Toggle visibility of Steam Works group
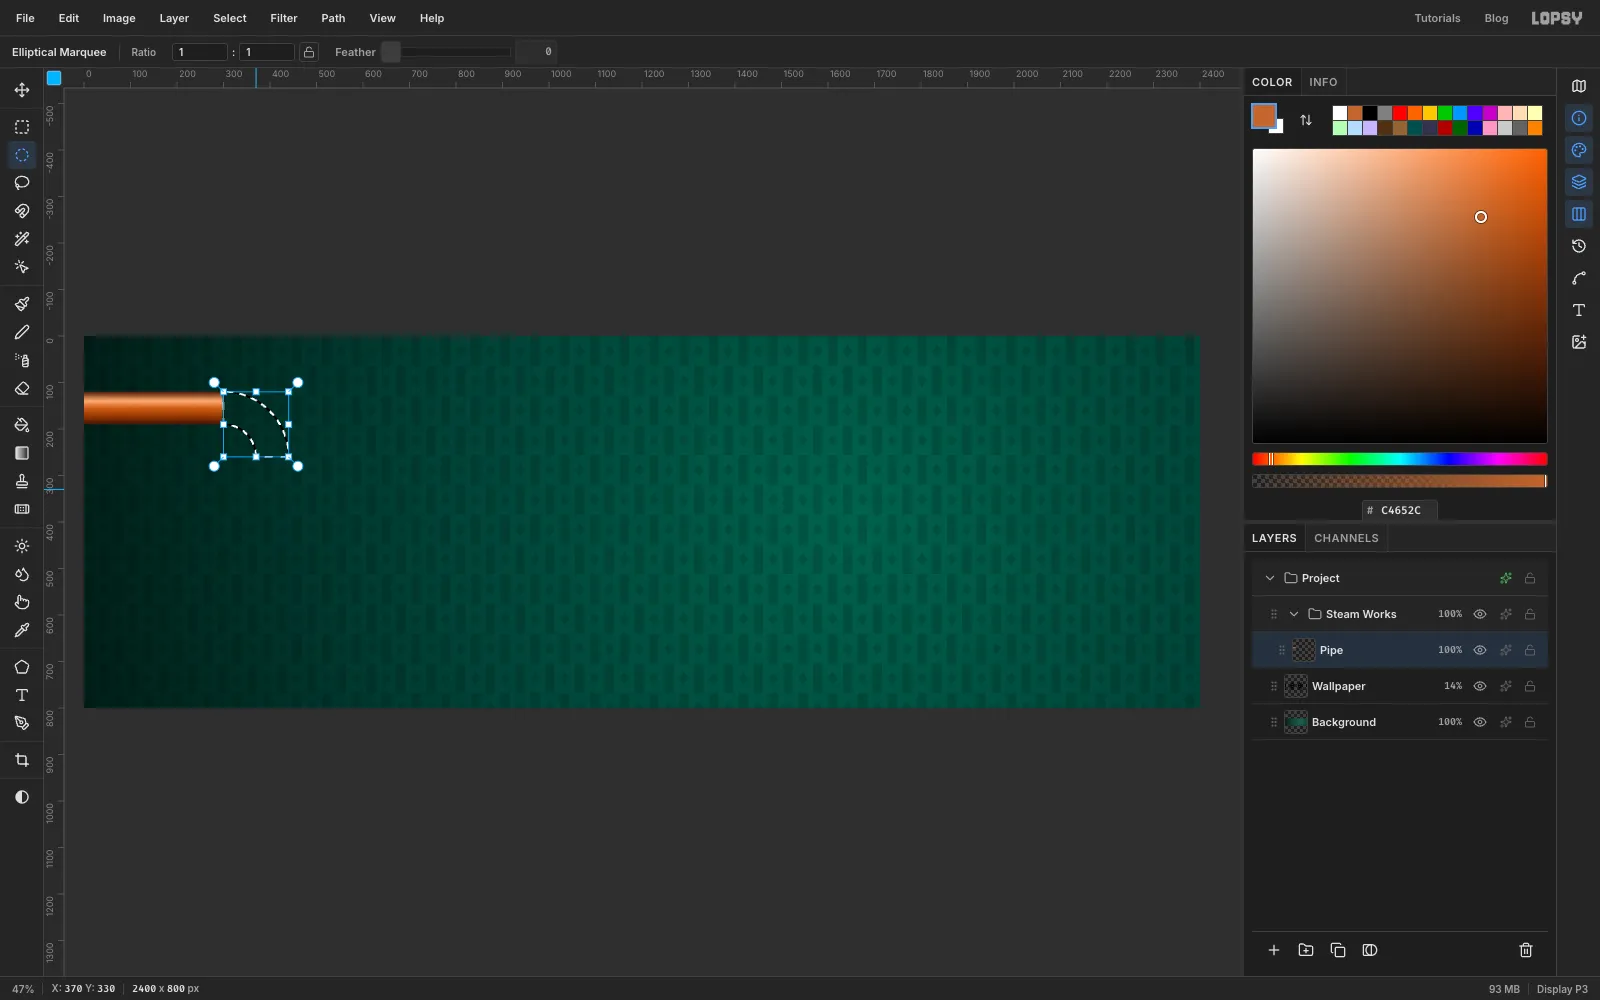1600x1000 pixels. coord(1480,614)
